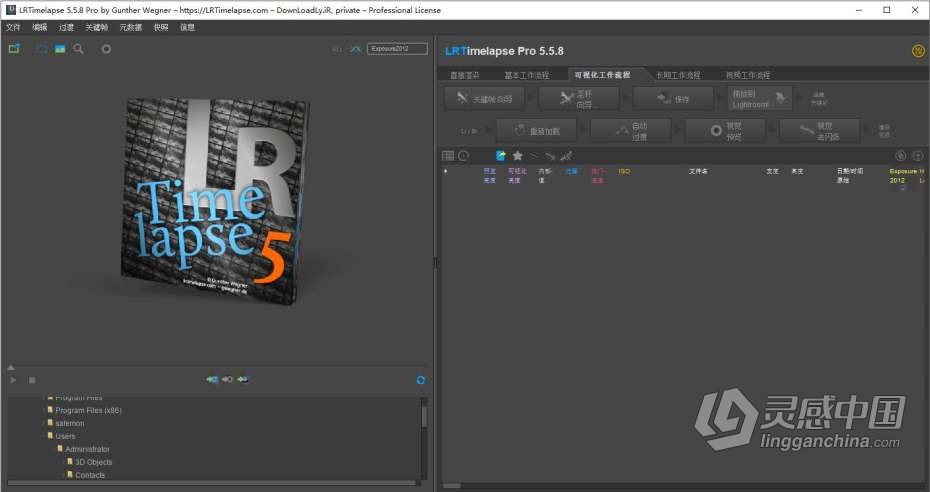Image resolution: width=930 pixels, height=492 pixels.
Task: Click the 日期/时间 原始 column header
Action: (x=850, y=175)
